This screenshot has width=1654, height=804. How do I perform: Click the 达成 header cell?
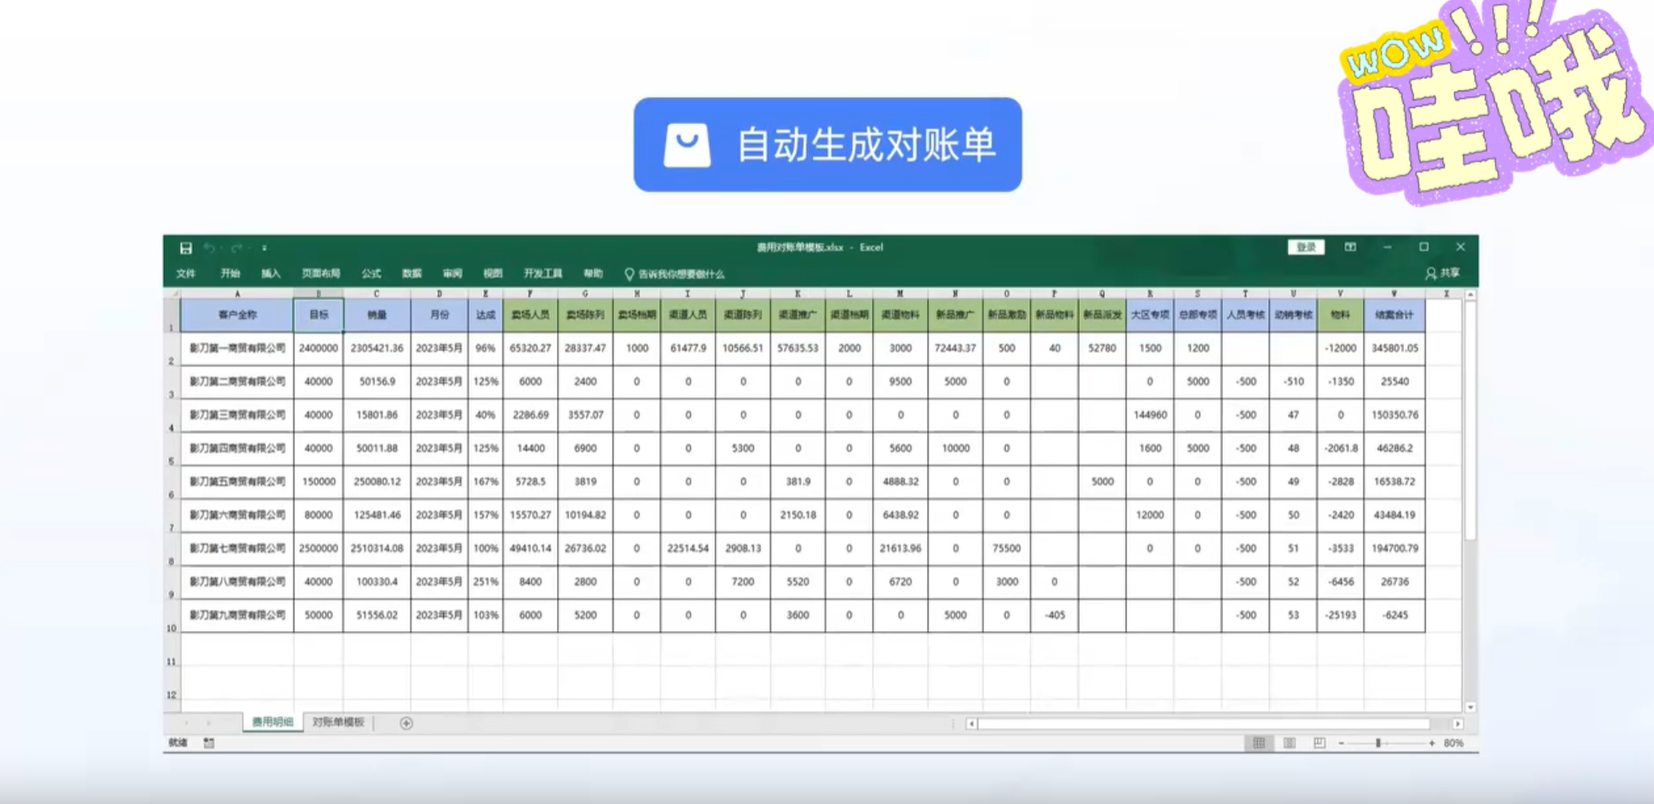pos(486,315)
